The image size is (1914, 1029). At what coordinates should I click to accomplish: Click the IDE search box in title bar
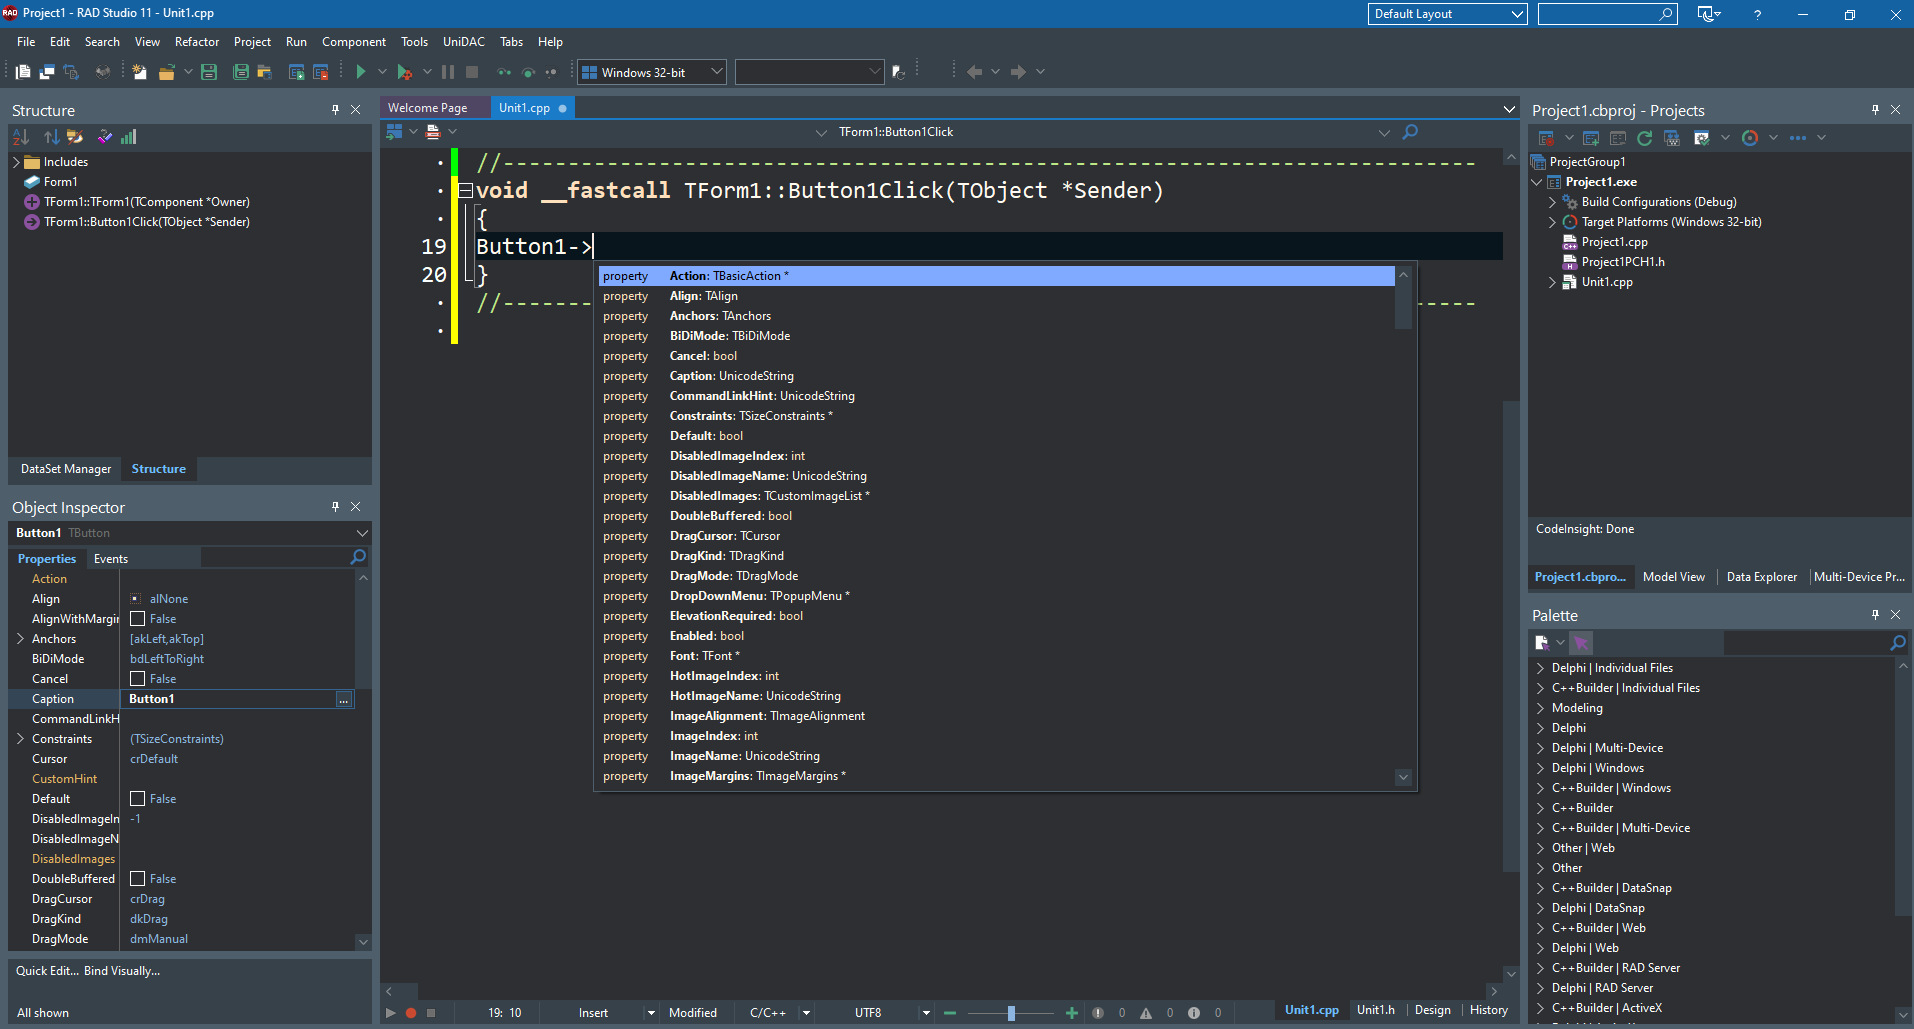click(x=1607, y=14)
